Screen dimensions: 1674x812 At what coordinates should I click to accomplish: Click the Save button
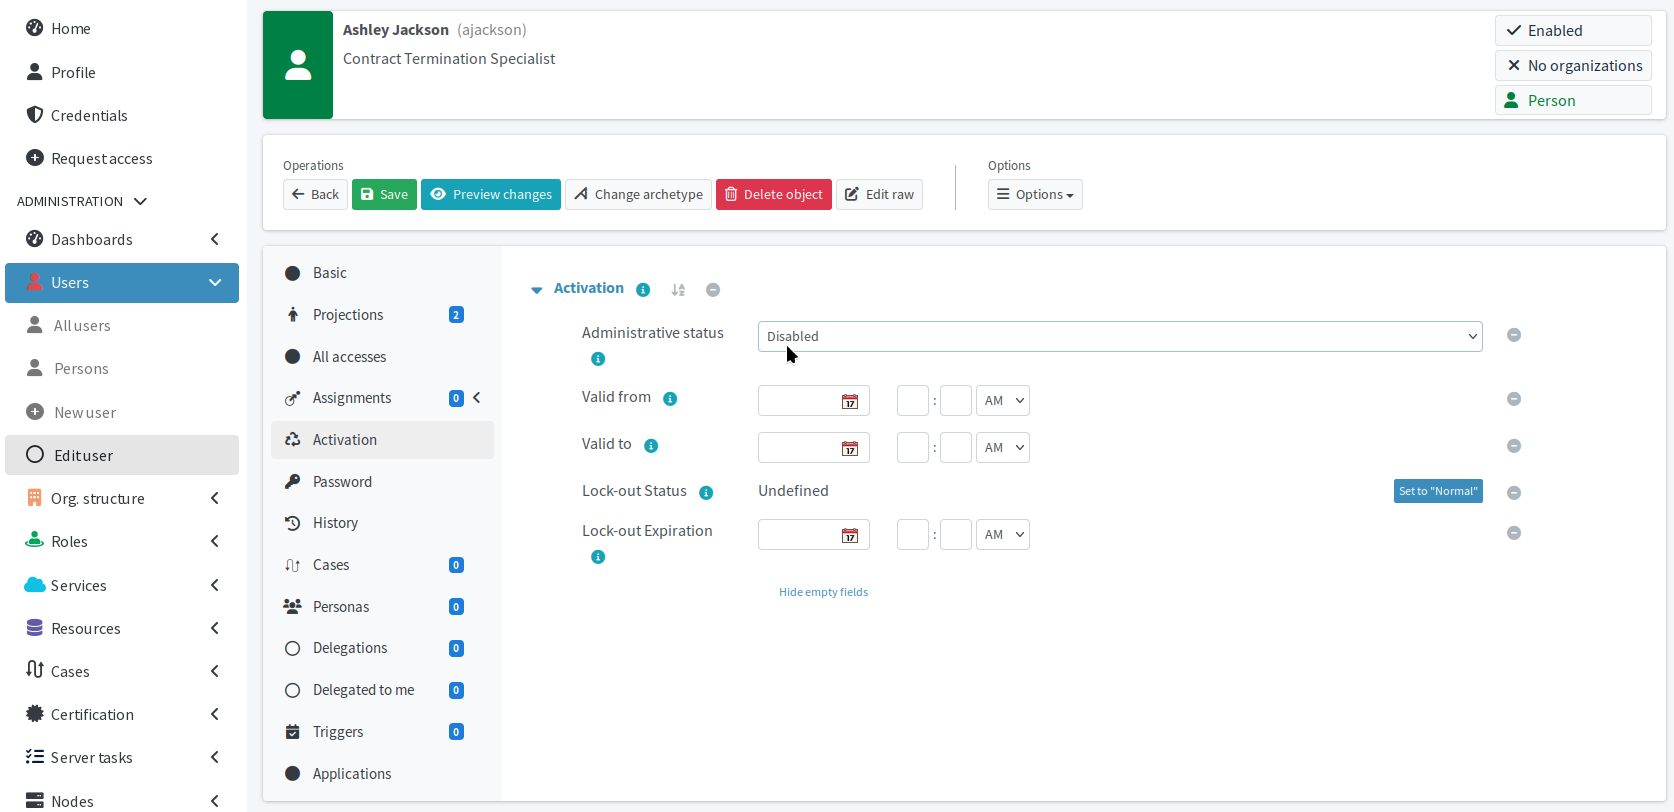coord(384,195)
